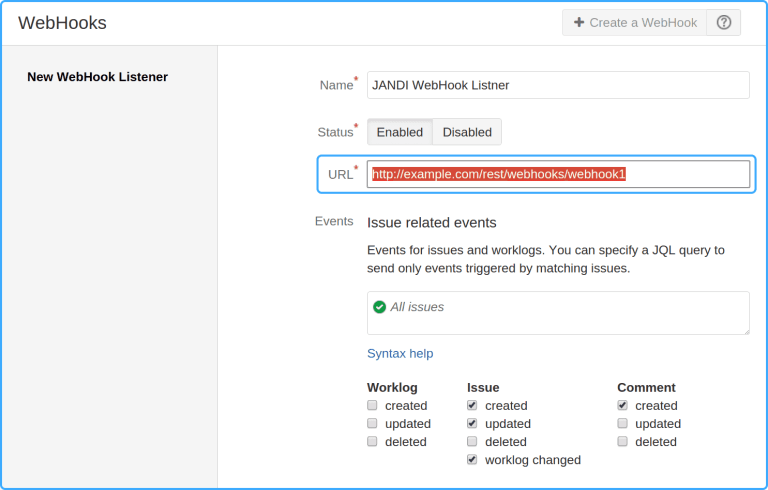Screen dimensions: 768x490
Task: Enable Comment updated checkbox
Action: pyautogui.click(x=622, y=424)
